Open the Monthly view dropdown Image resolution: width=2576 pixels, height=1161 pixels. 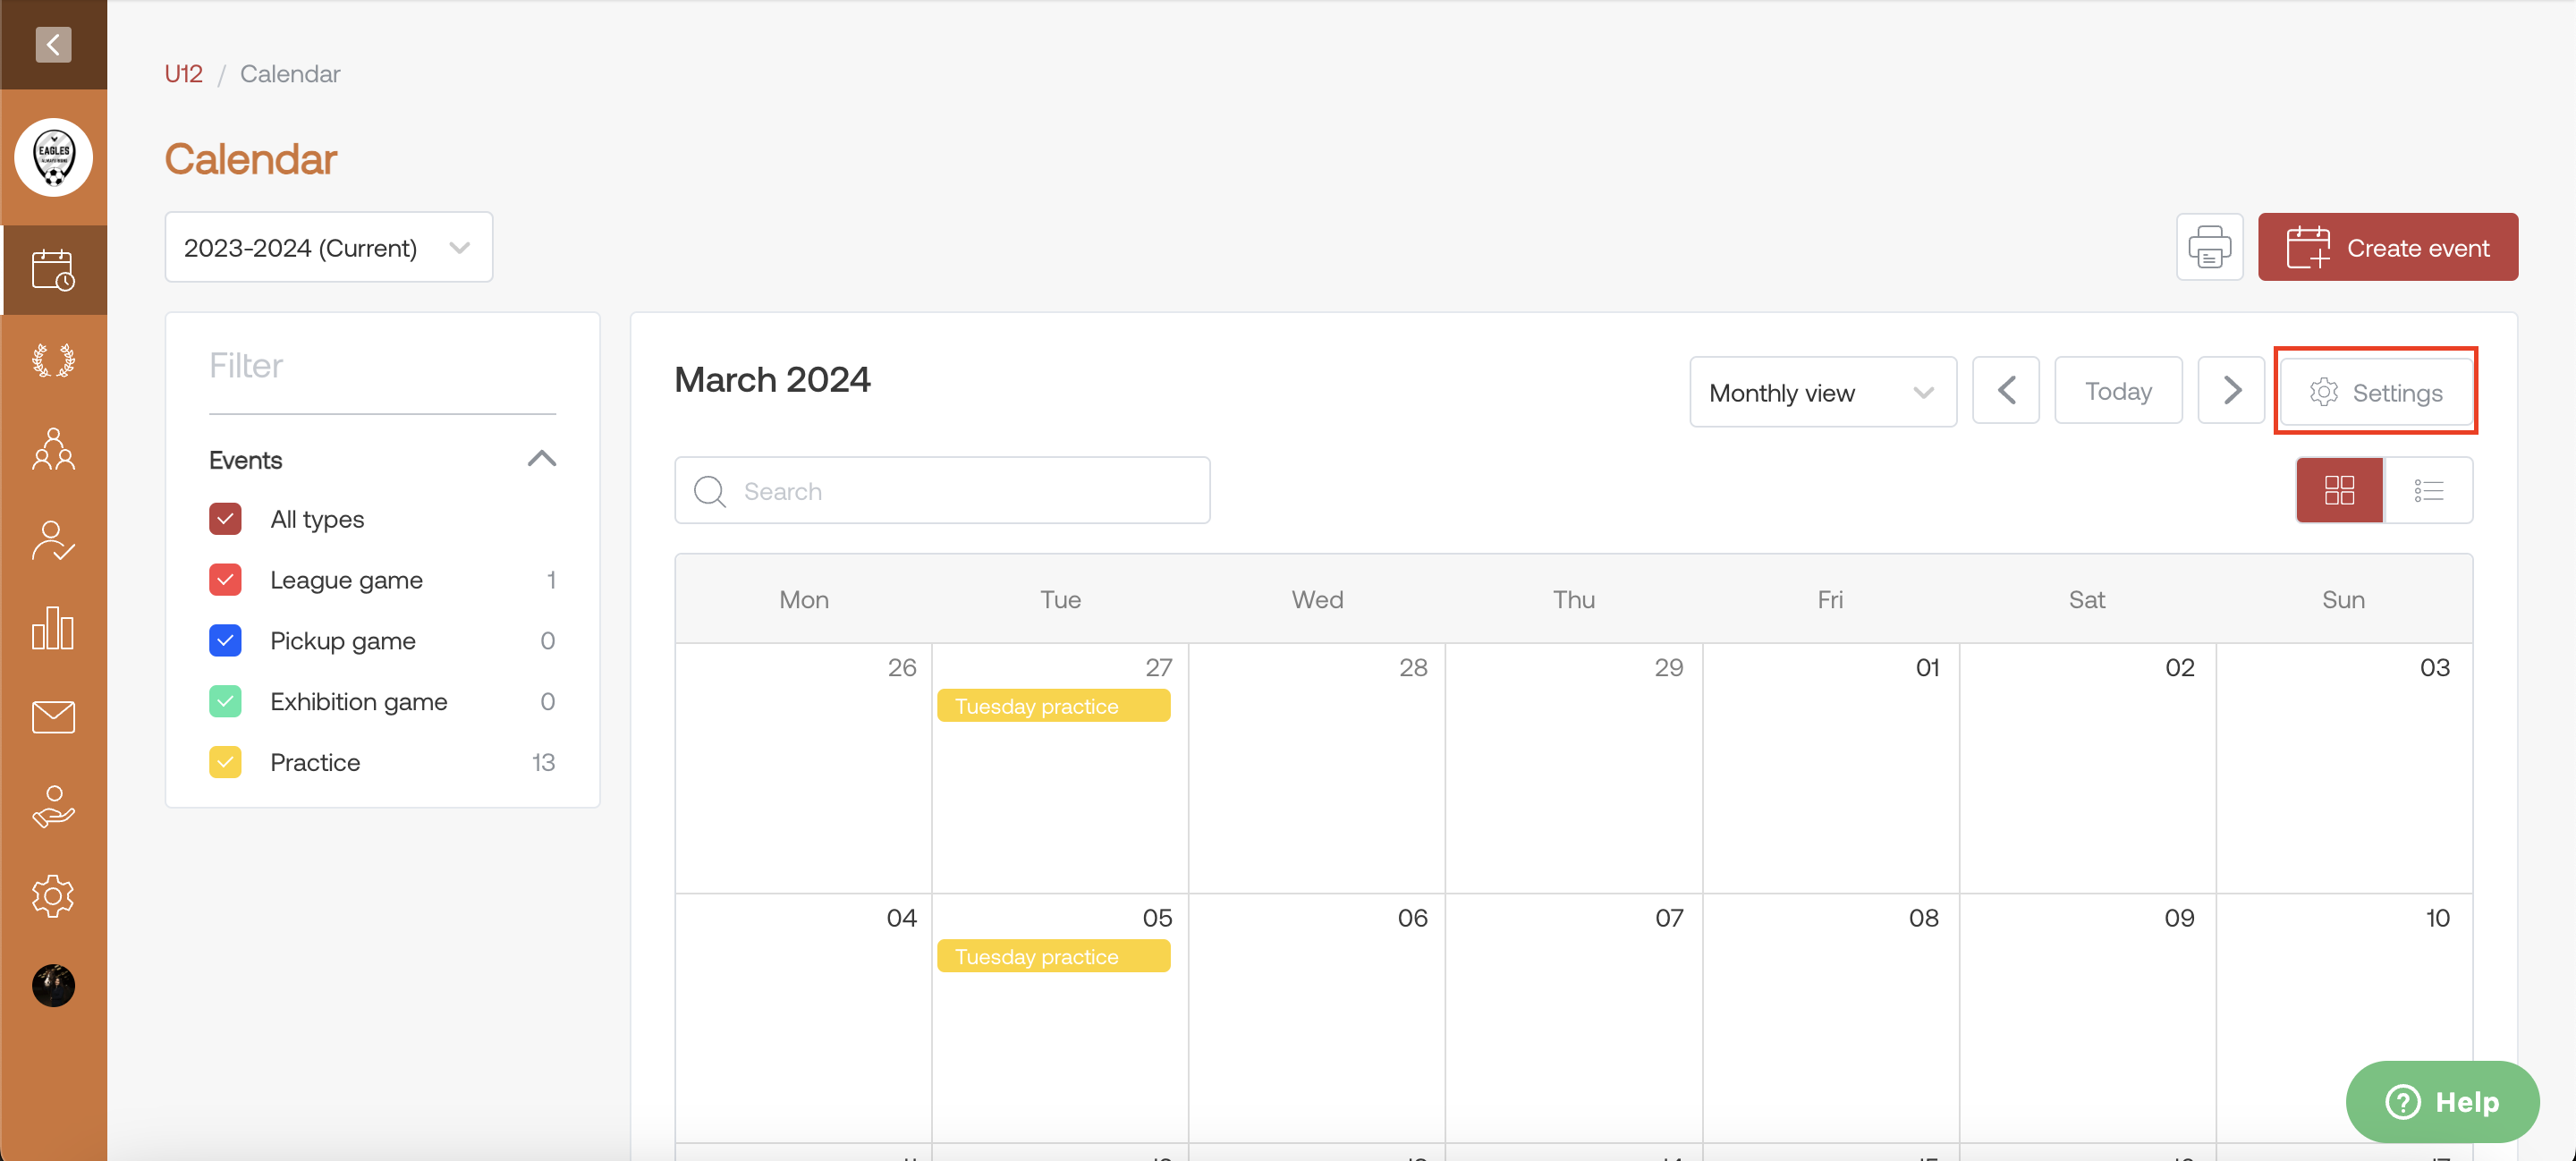click(x=1822, y=392)
